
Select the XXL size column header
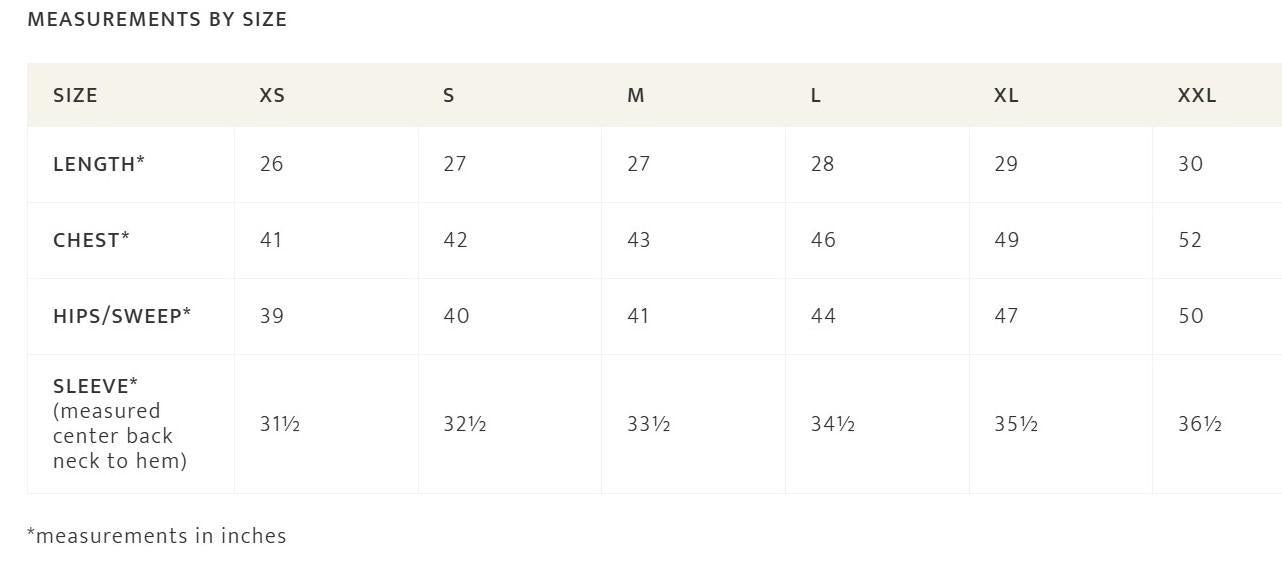1197,96
